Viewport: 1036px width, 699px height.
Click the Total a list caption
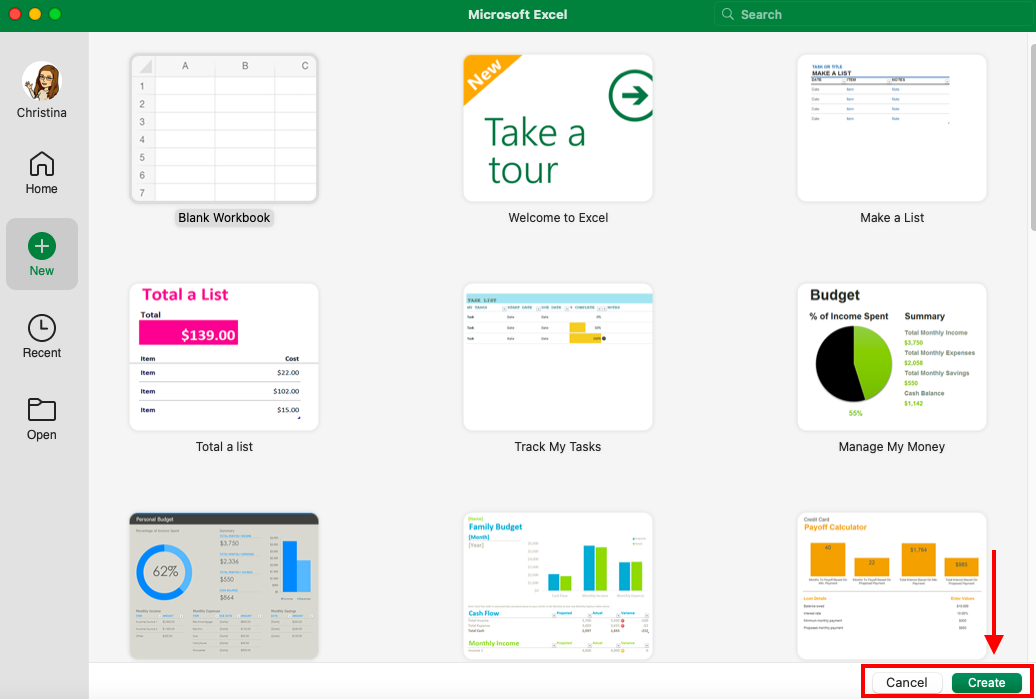tap(224, 447)
